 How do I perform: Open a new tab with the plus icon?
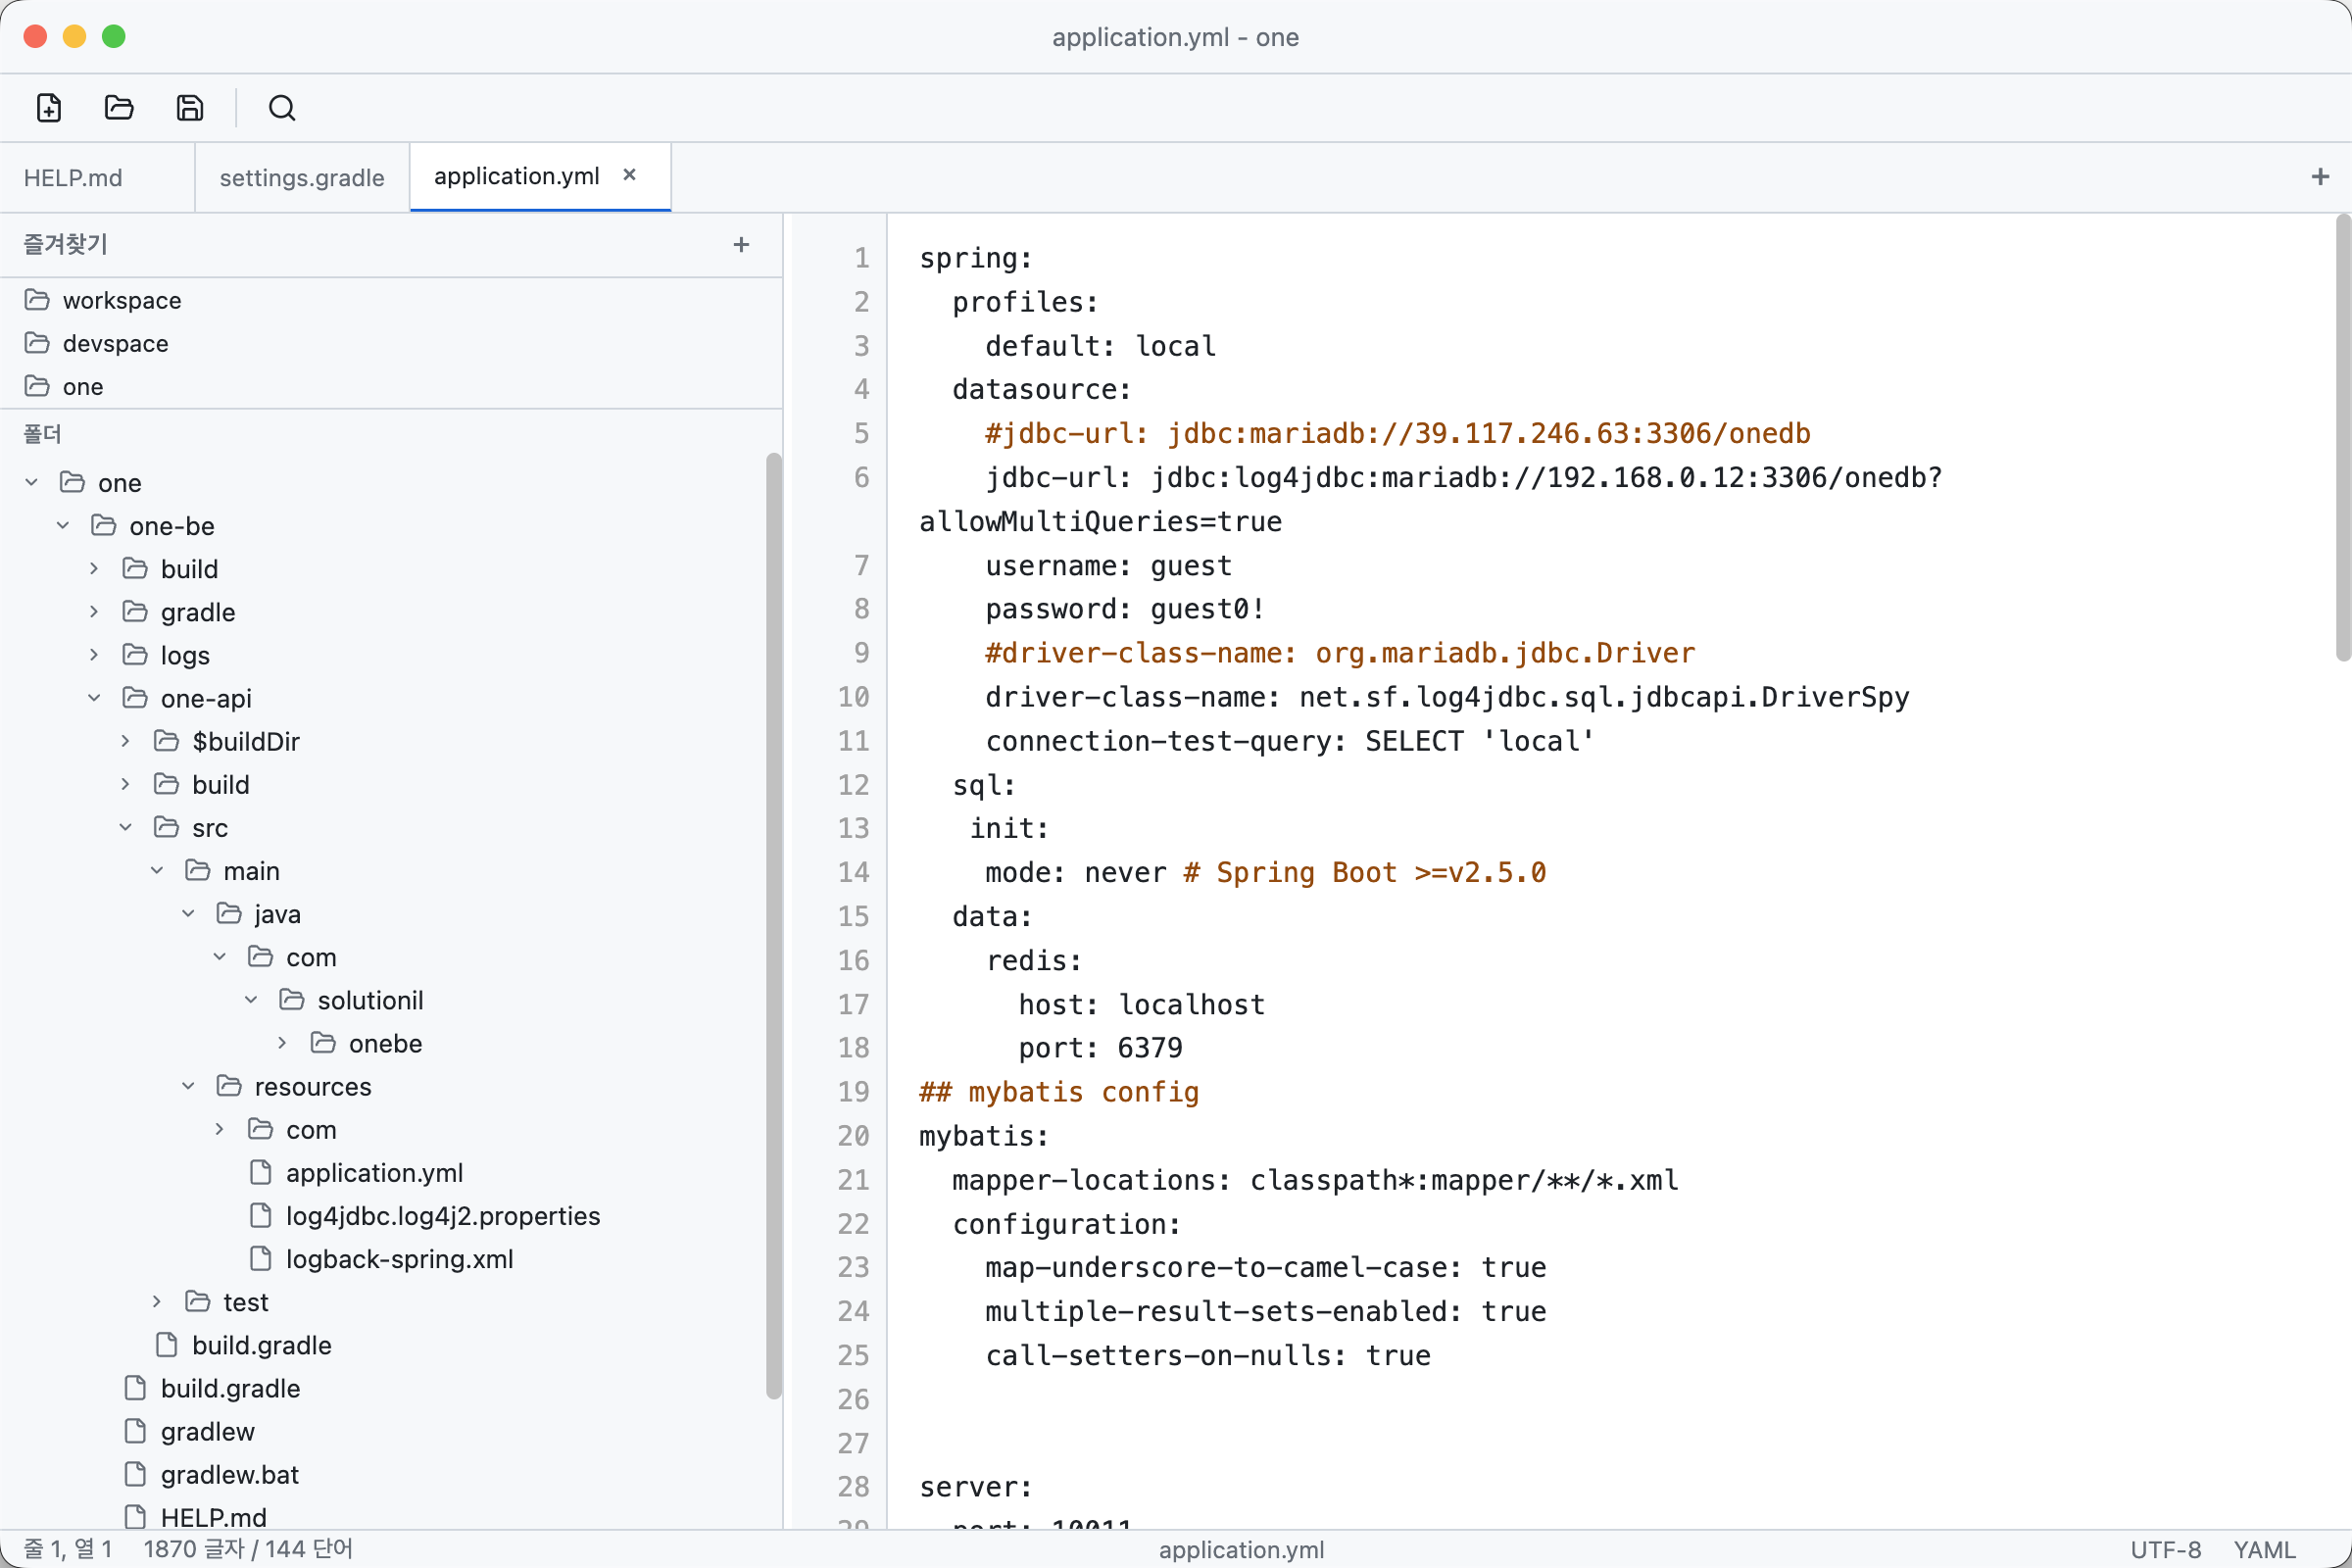(x=2320, y=177)
